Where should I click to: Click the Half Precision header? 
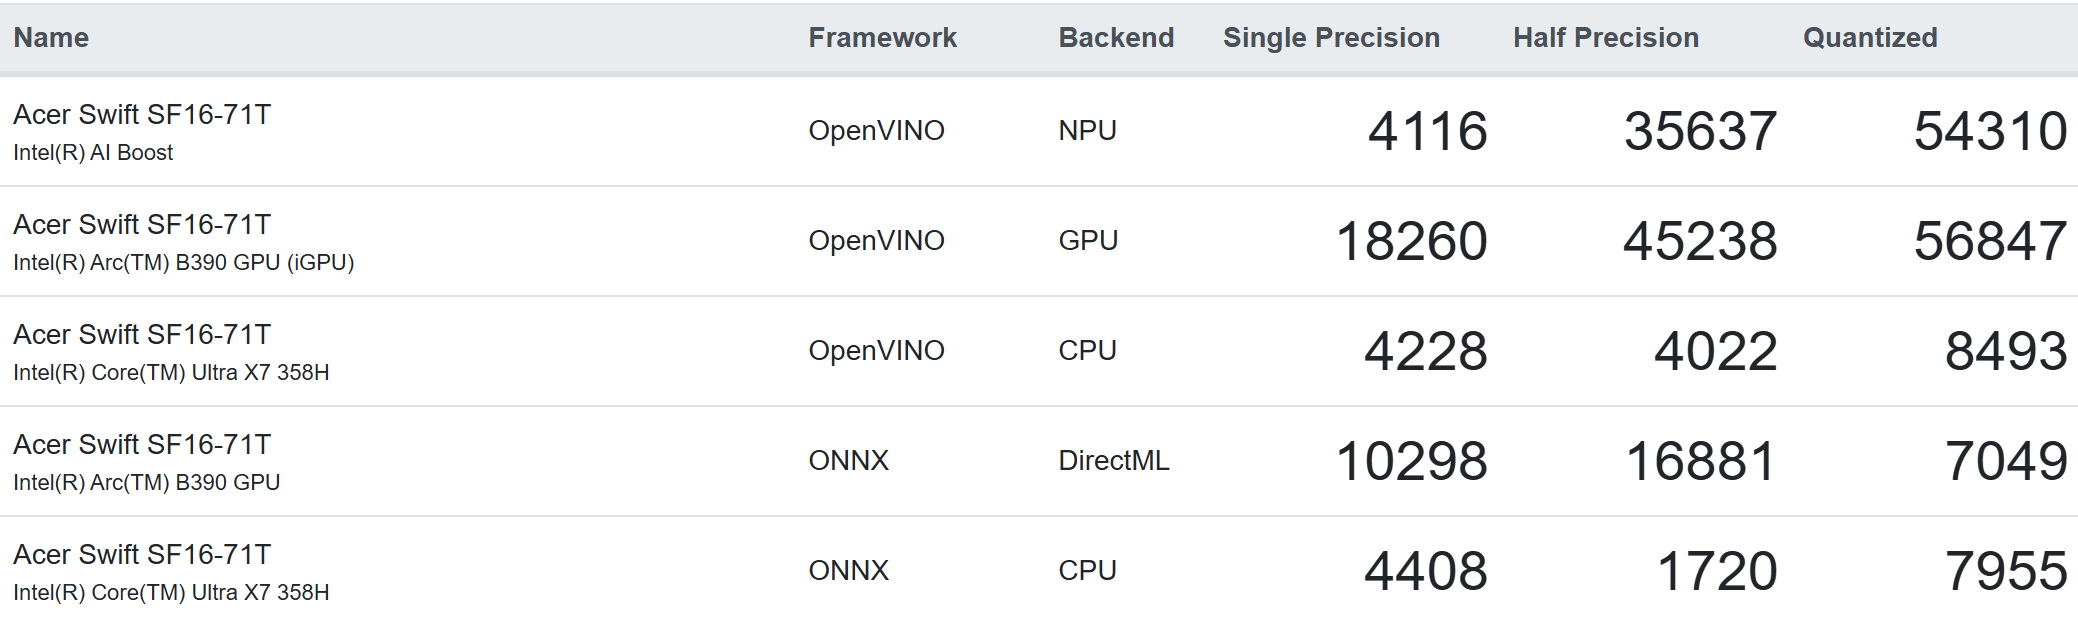click(1605, 38)
